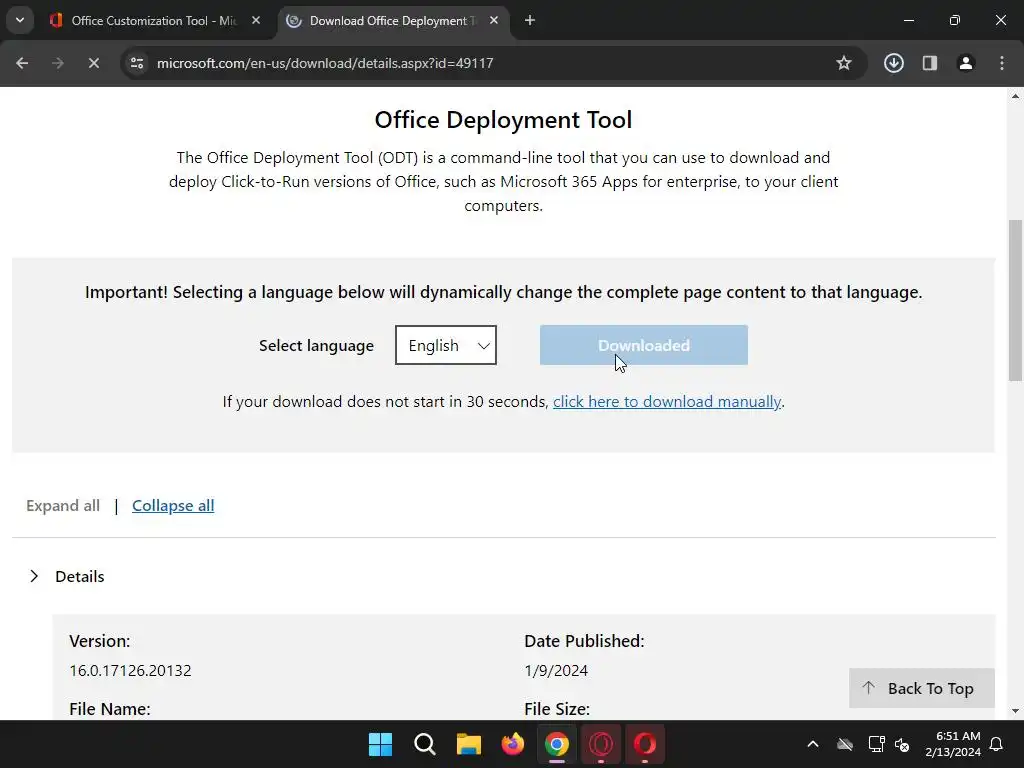Open Windows Start menu
Viewport: 1024px width, 768px height.
click(x=380, y=744)
